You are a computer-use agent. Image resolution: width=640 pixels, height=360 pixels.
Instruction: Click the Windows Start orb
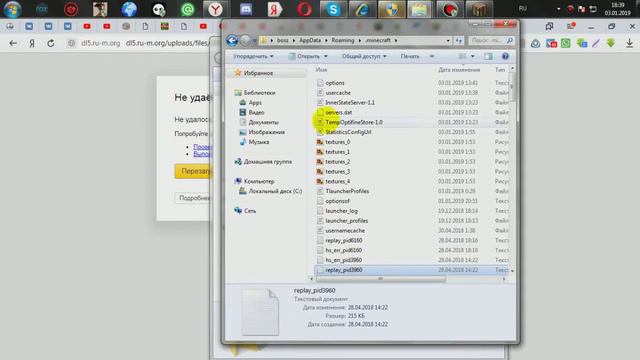click(12, 9)
